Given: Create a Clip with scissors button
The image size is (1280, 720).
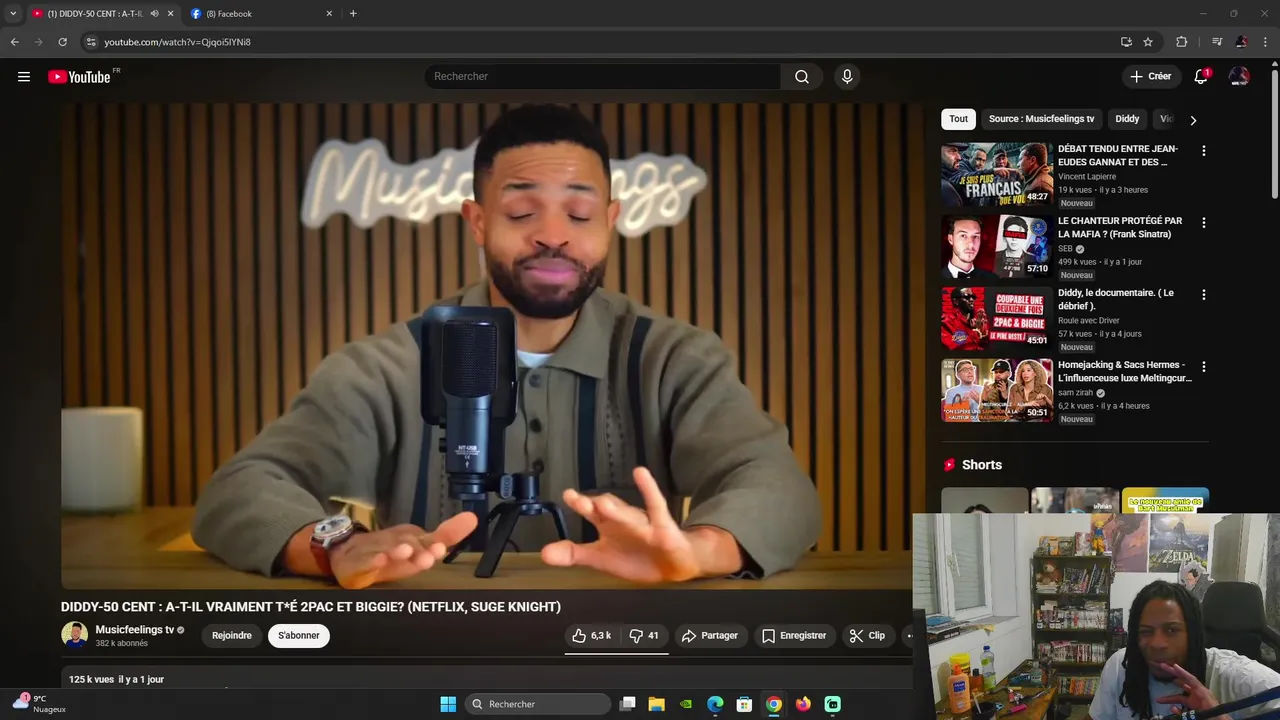Looking at the screenshot, I should tap(867, 635).
